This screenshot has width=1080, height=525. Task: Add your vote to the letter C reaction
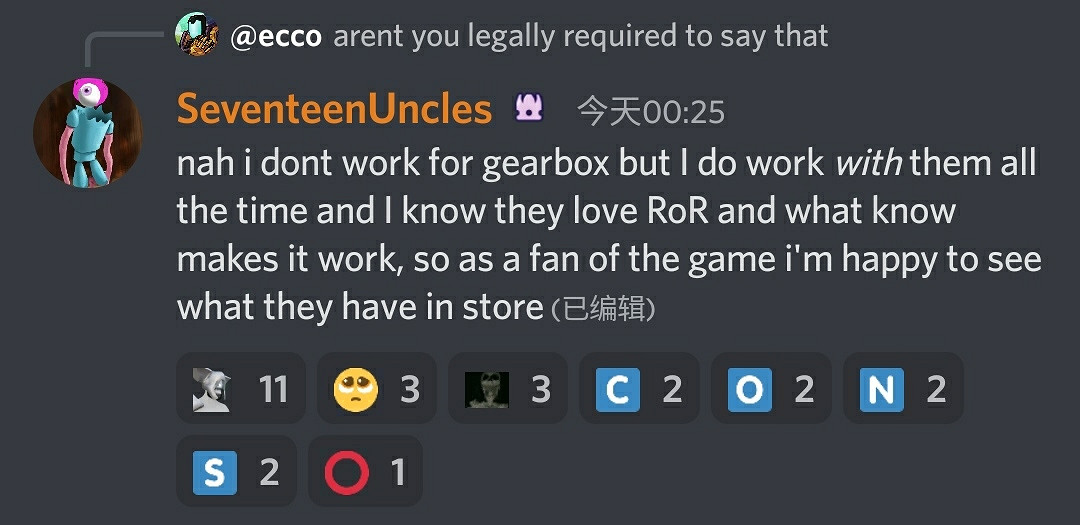pos(639,390)
